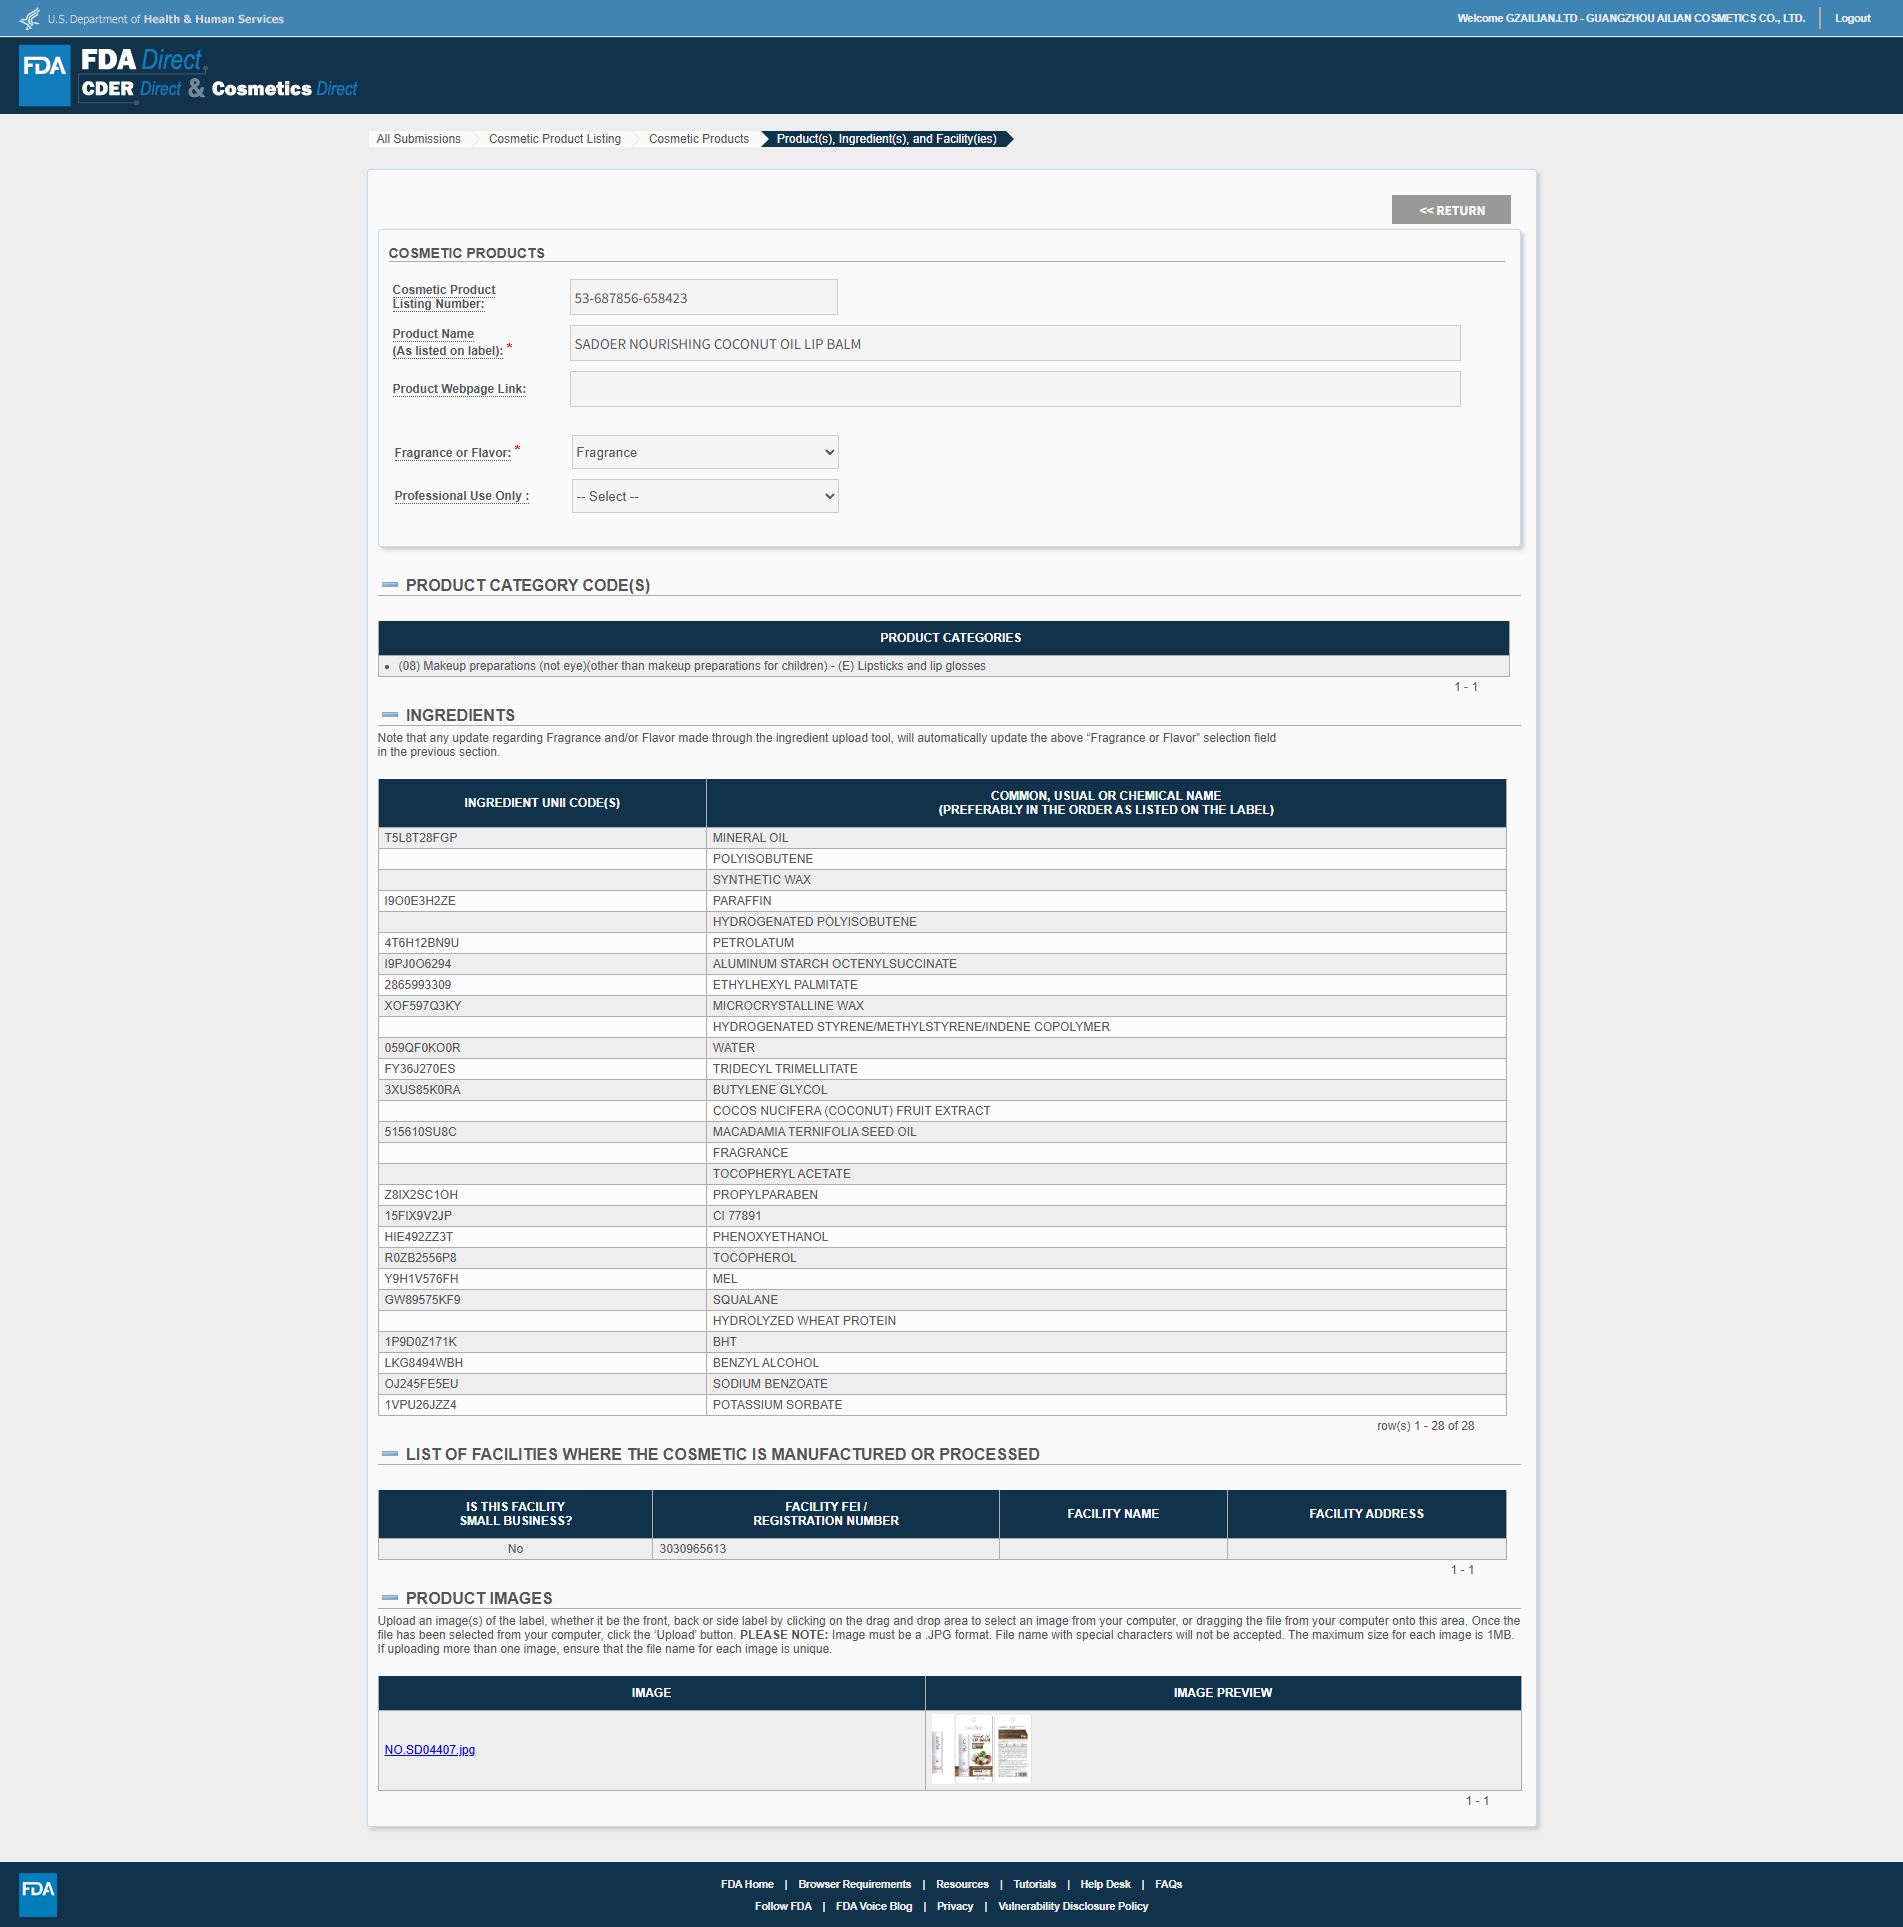1903x1927 pixels.
Task: Click the FDA logo in footer
Action: tap(38, 1893)
